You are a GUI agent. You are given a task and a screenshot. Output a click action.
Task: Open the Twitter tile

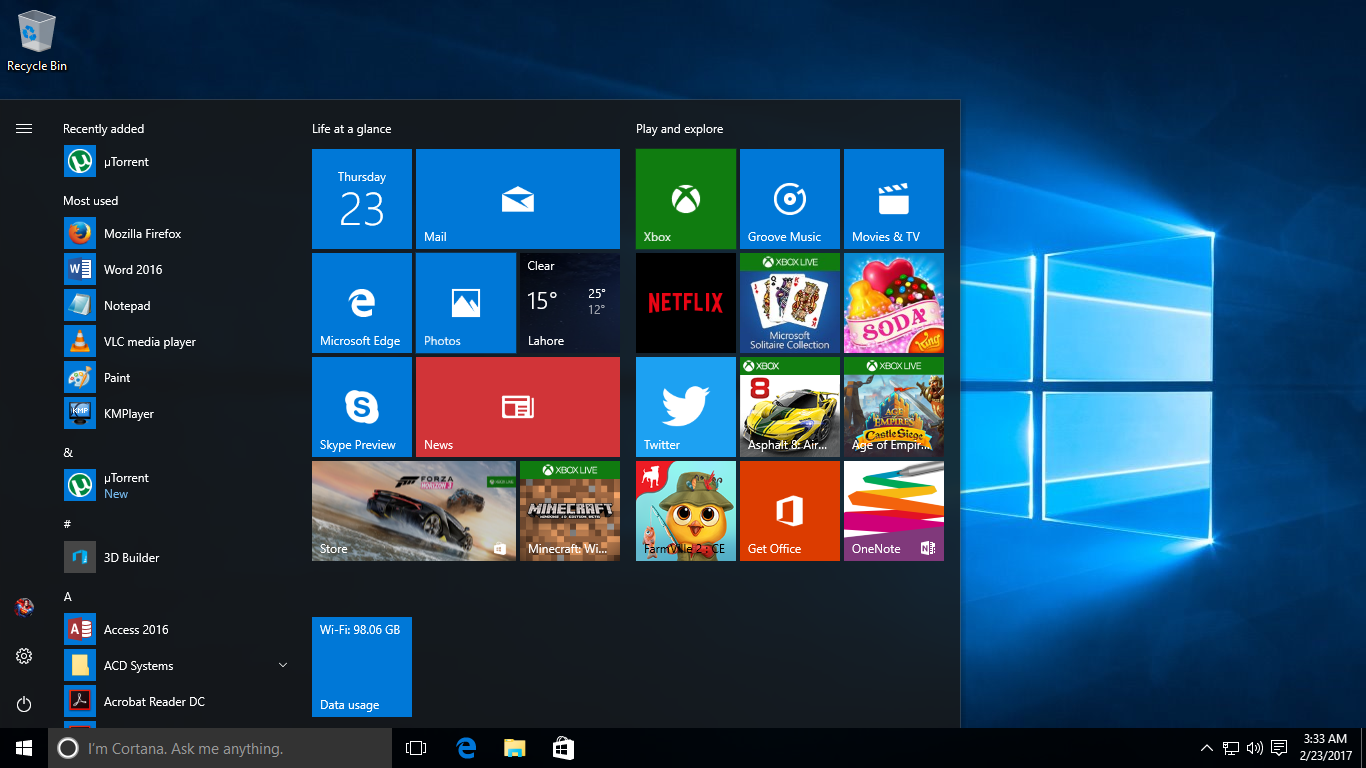click(686, 407)
